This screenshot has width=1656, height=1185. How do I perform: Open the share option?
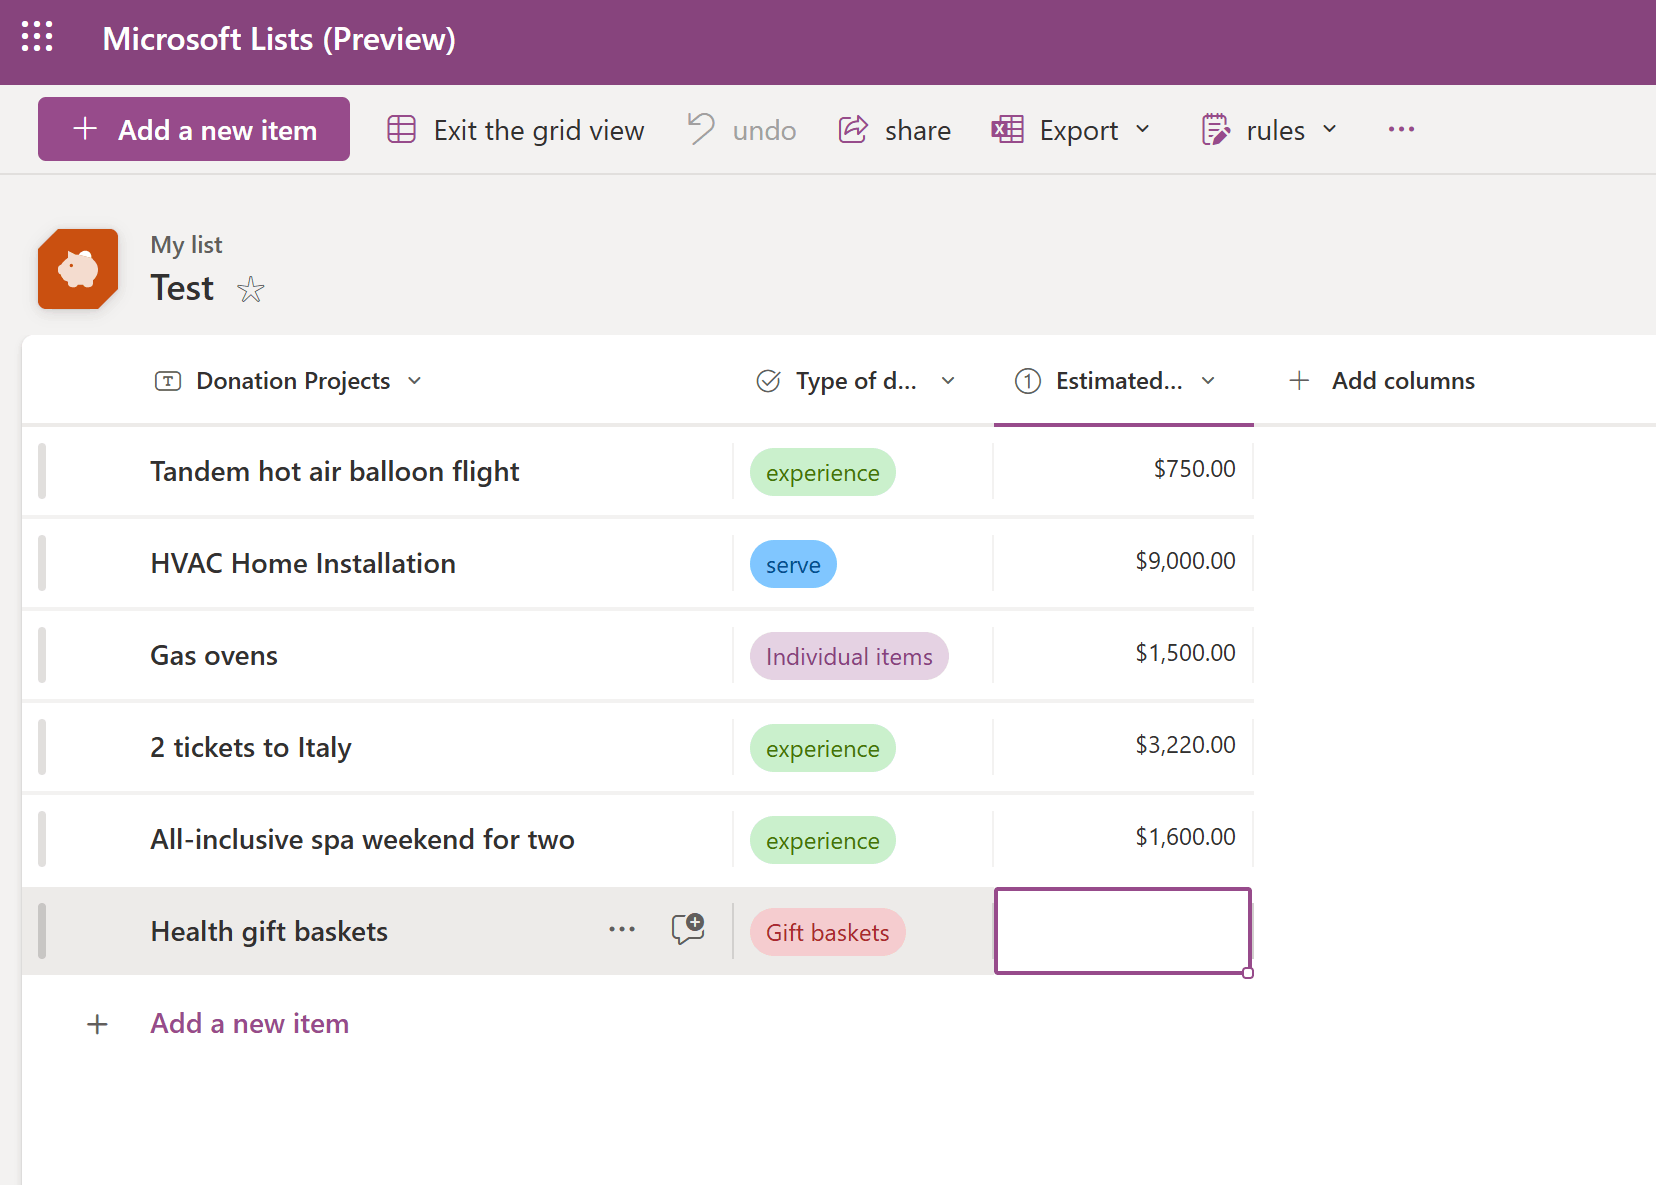895,130
